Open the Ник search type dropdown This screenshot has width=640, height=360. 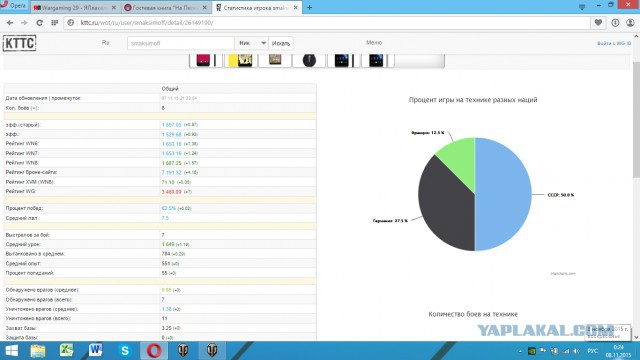[252, 43]
